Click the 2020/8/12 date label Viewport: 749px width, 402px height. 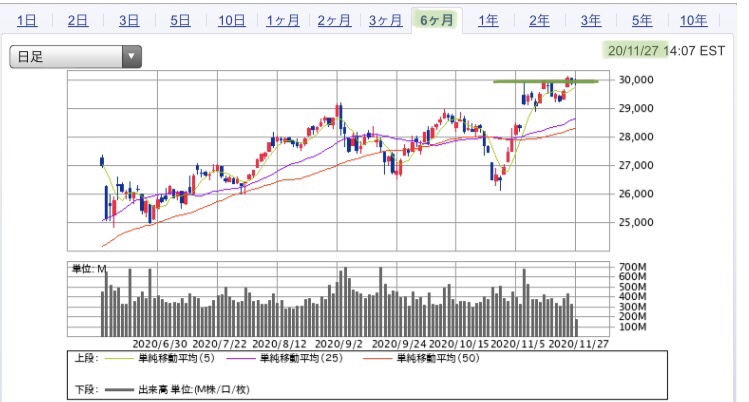pyautogui.click(x=279, y=344)
